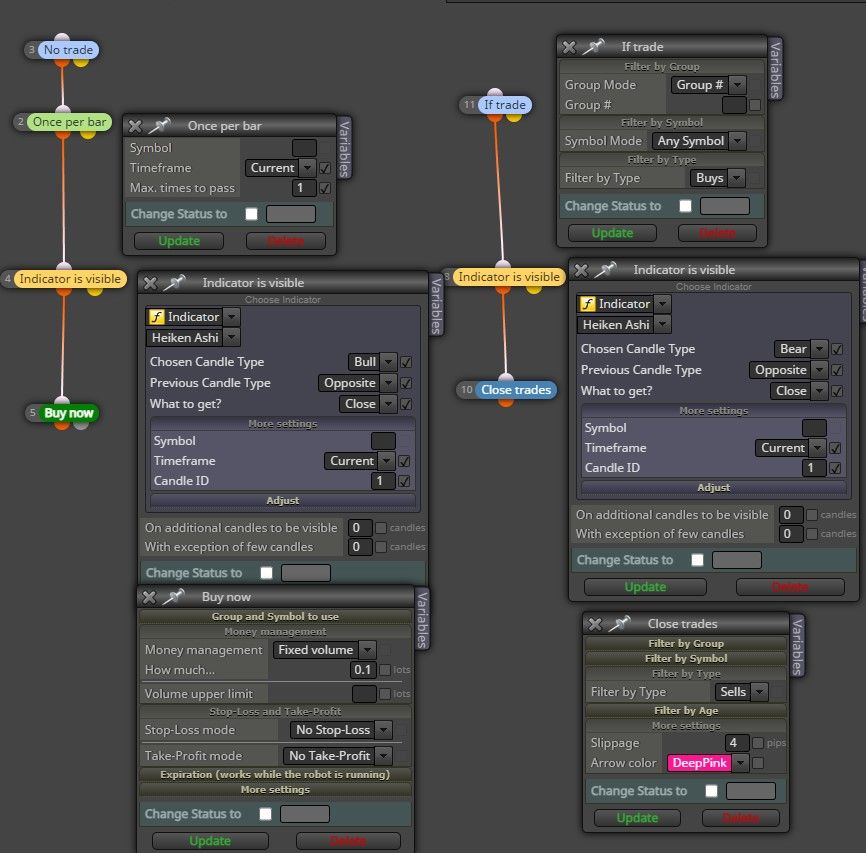Open Group Mode dropdown

[709, 85]
